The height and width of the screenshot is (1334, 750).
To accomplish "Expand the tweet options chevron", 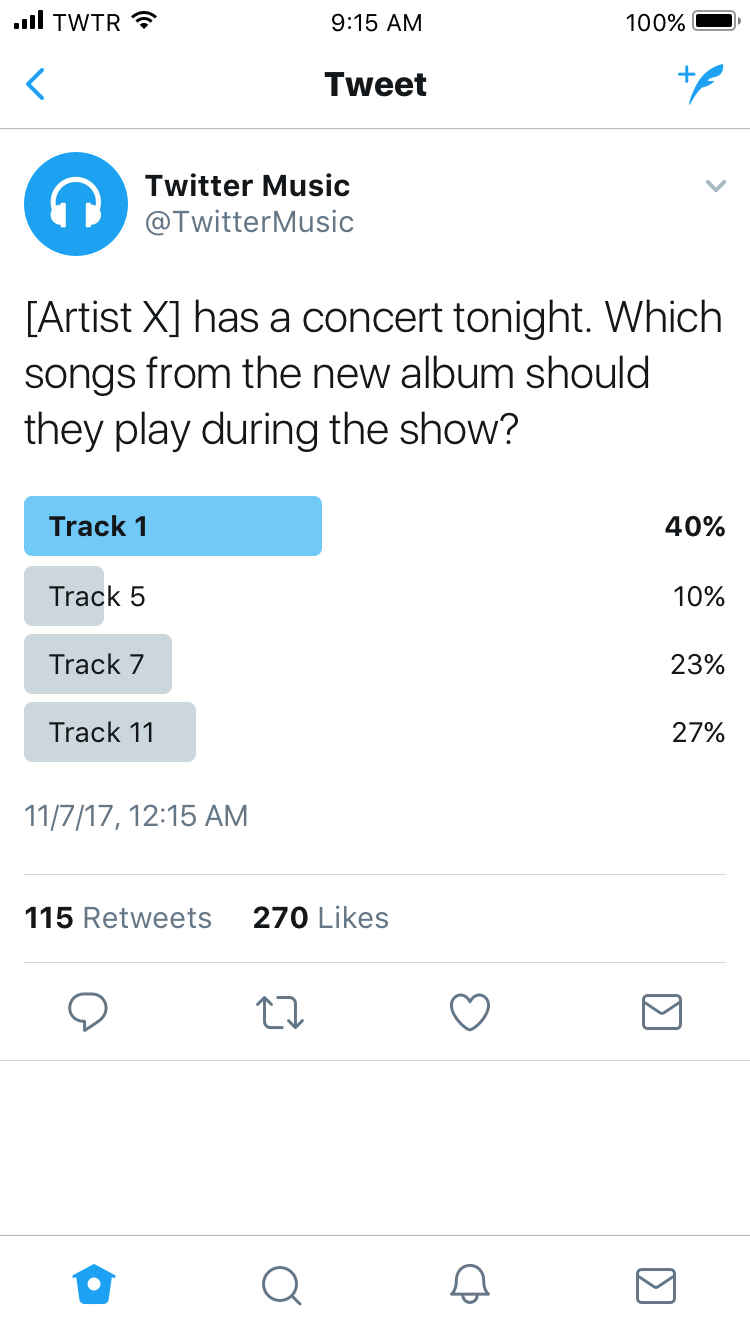I will point(715,185).
